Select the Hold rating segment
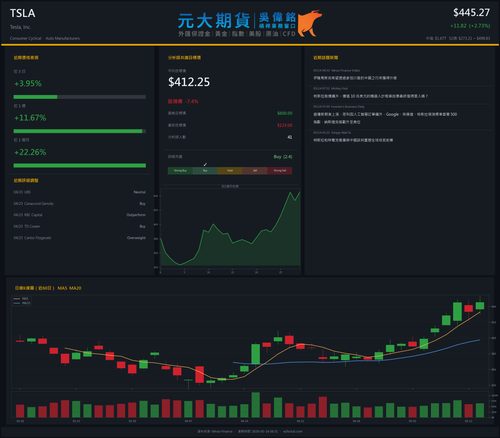This screenshot has height=438, width=500. pos(230,171)
